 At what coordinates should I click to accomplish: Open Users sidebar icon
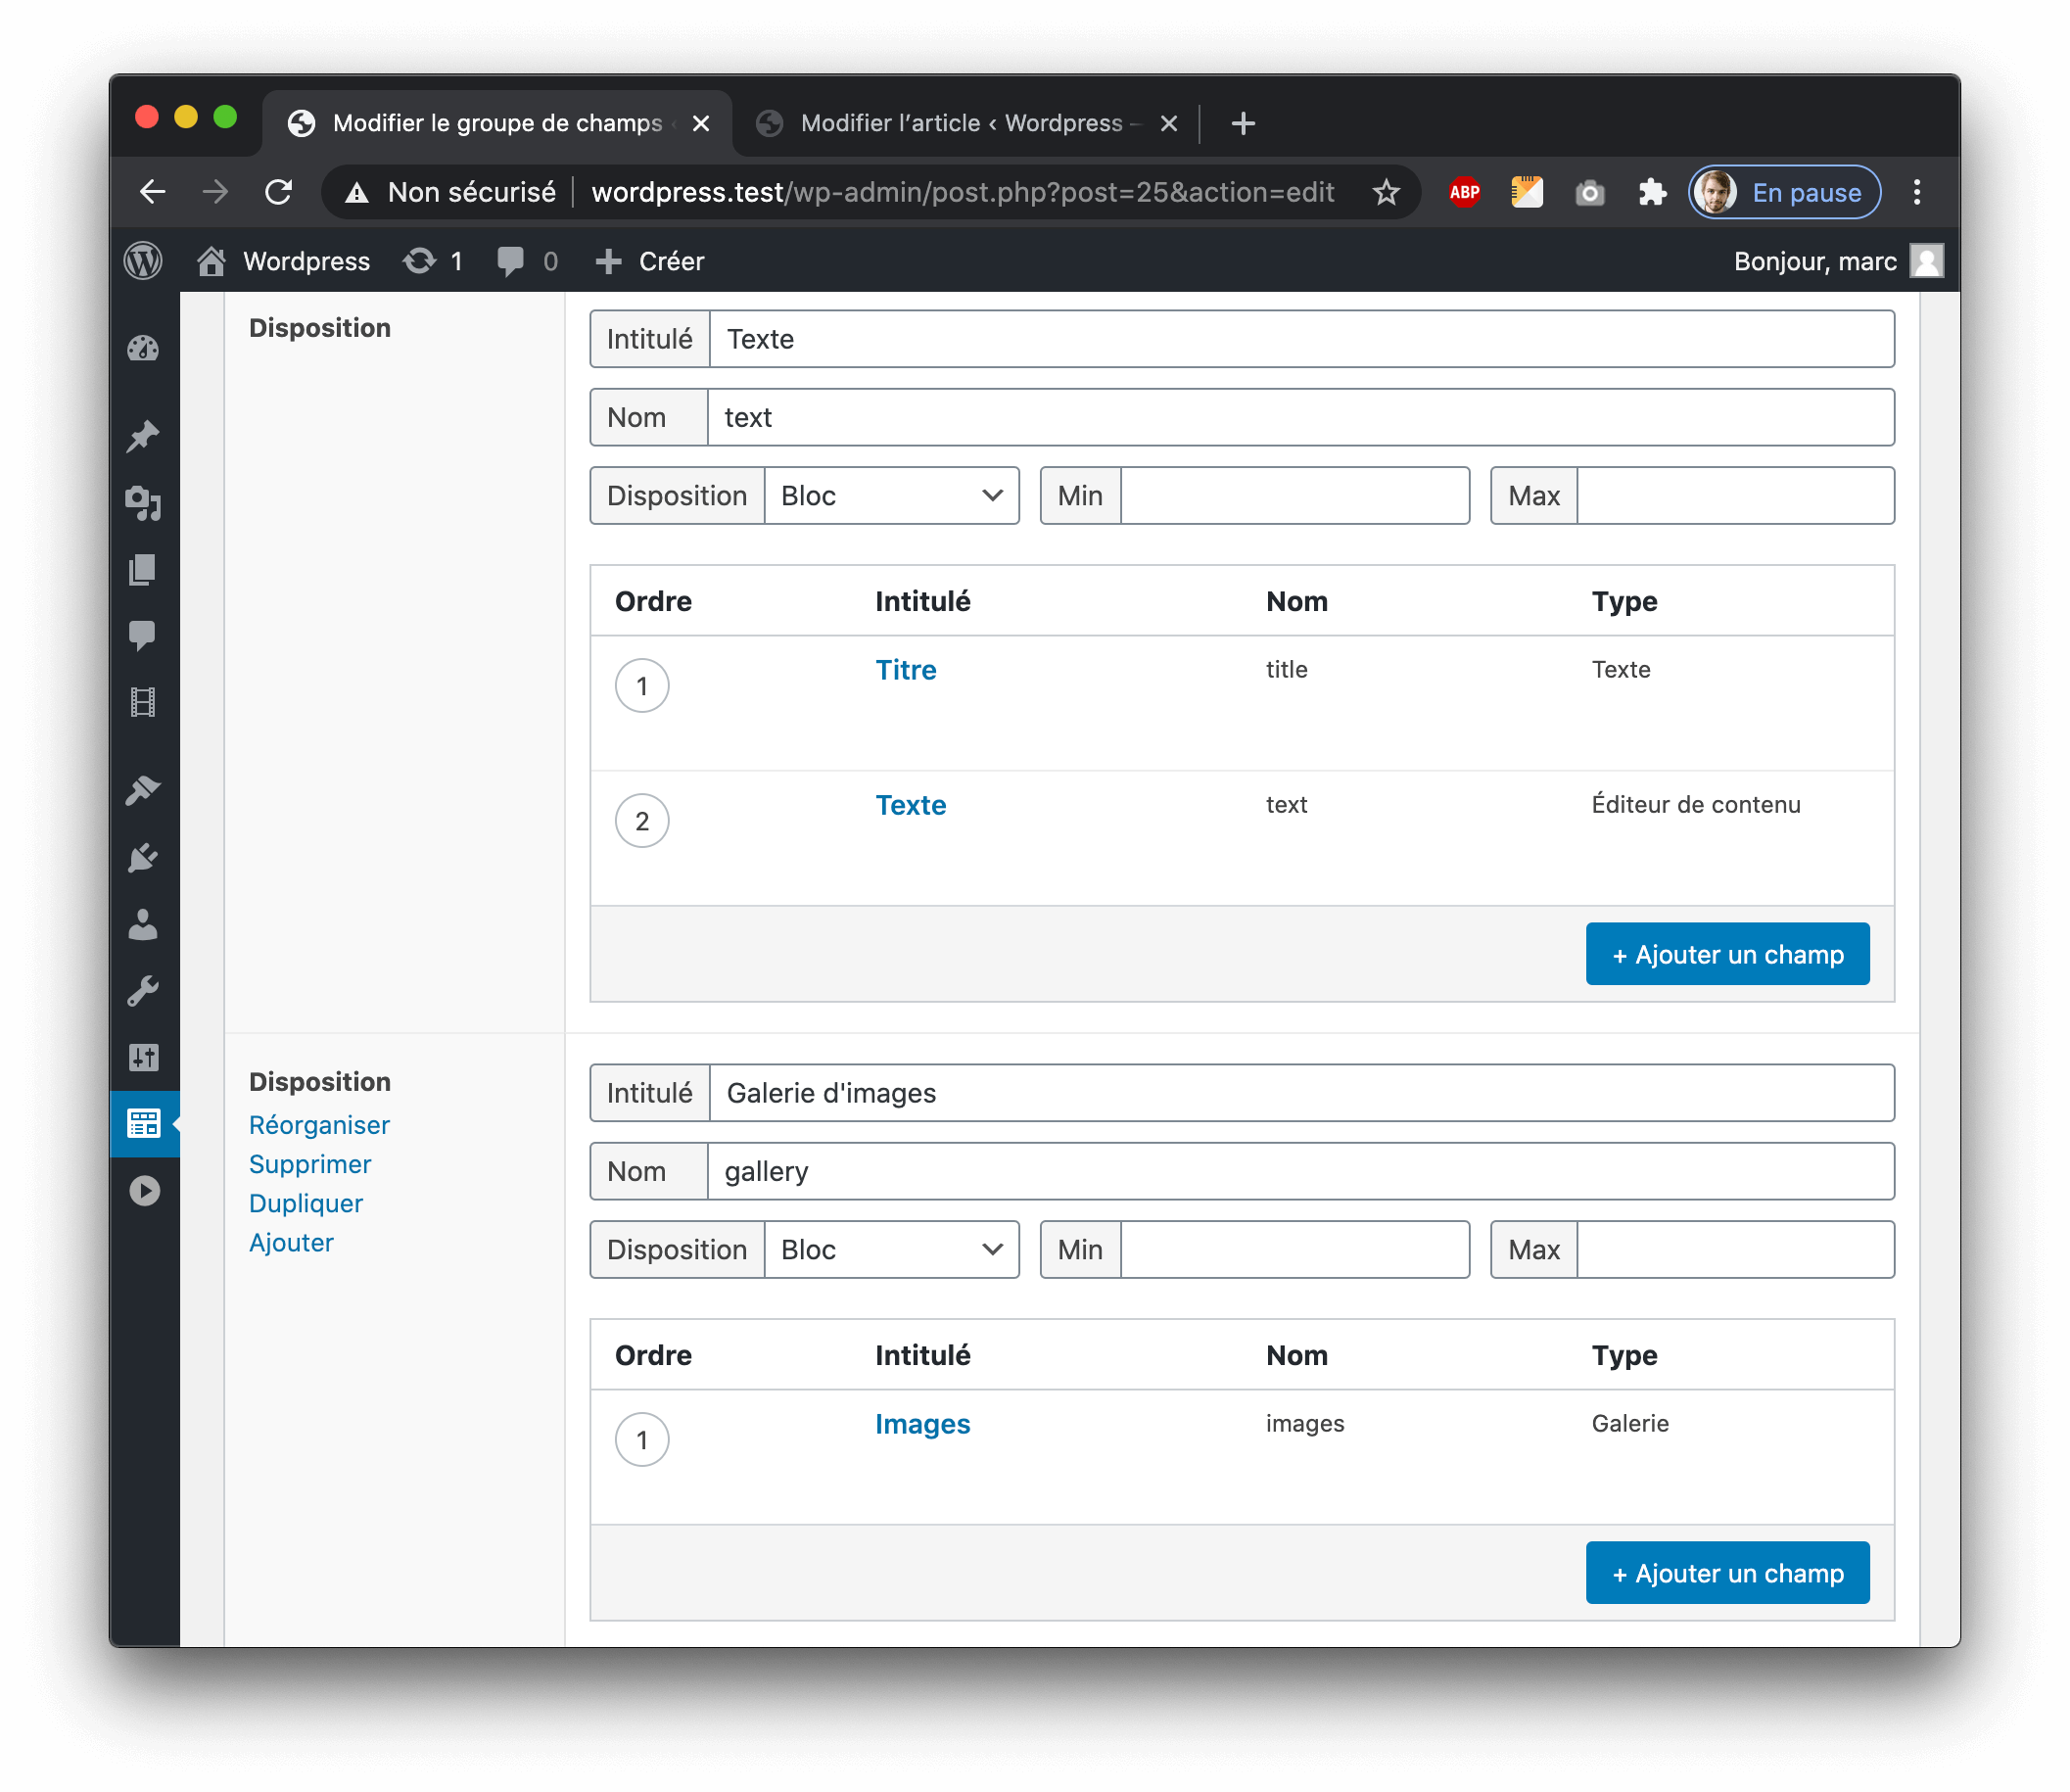[143, 925]
